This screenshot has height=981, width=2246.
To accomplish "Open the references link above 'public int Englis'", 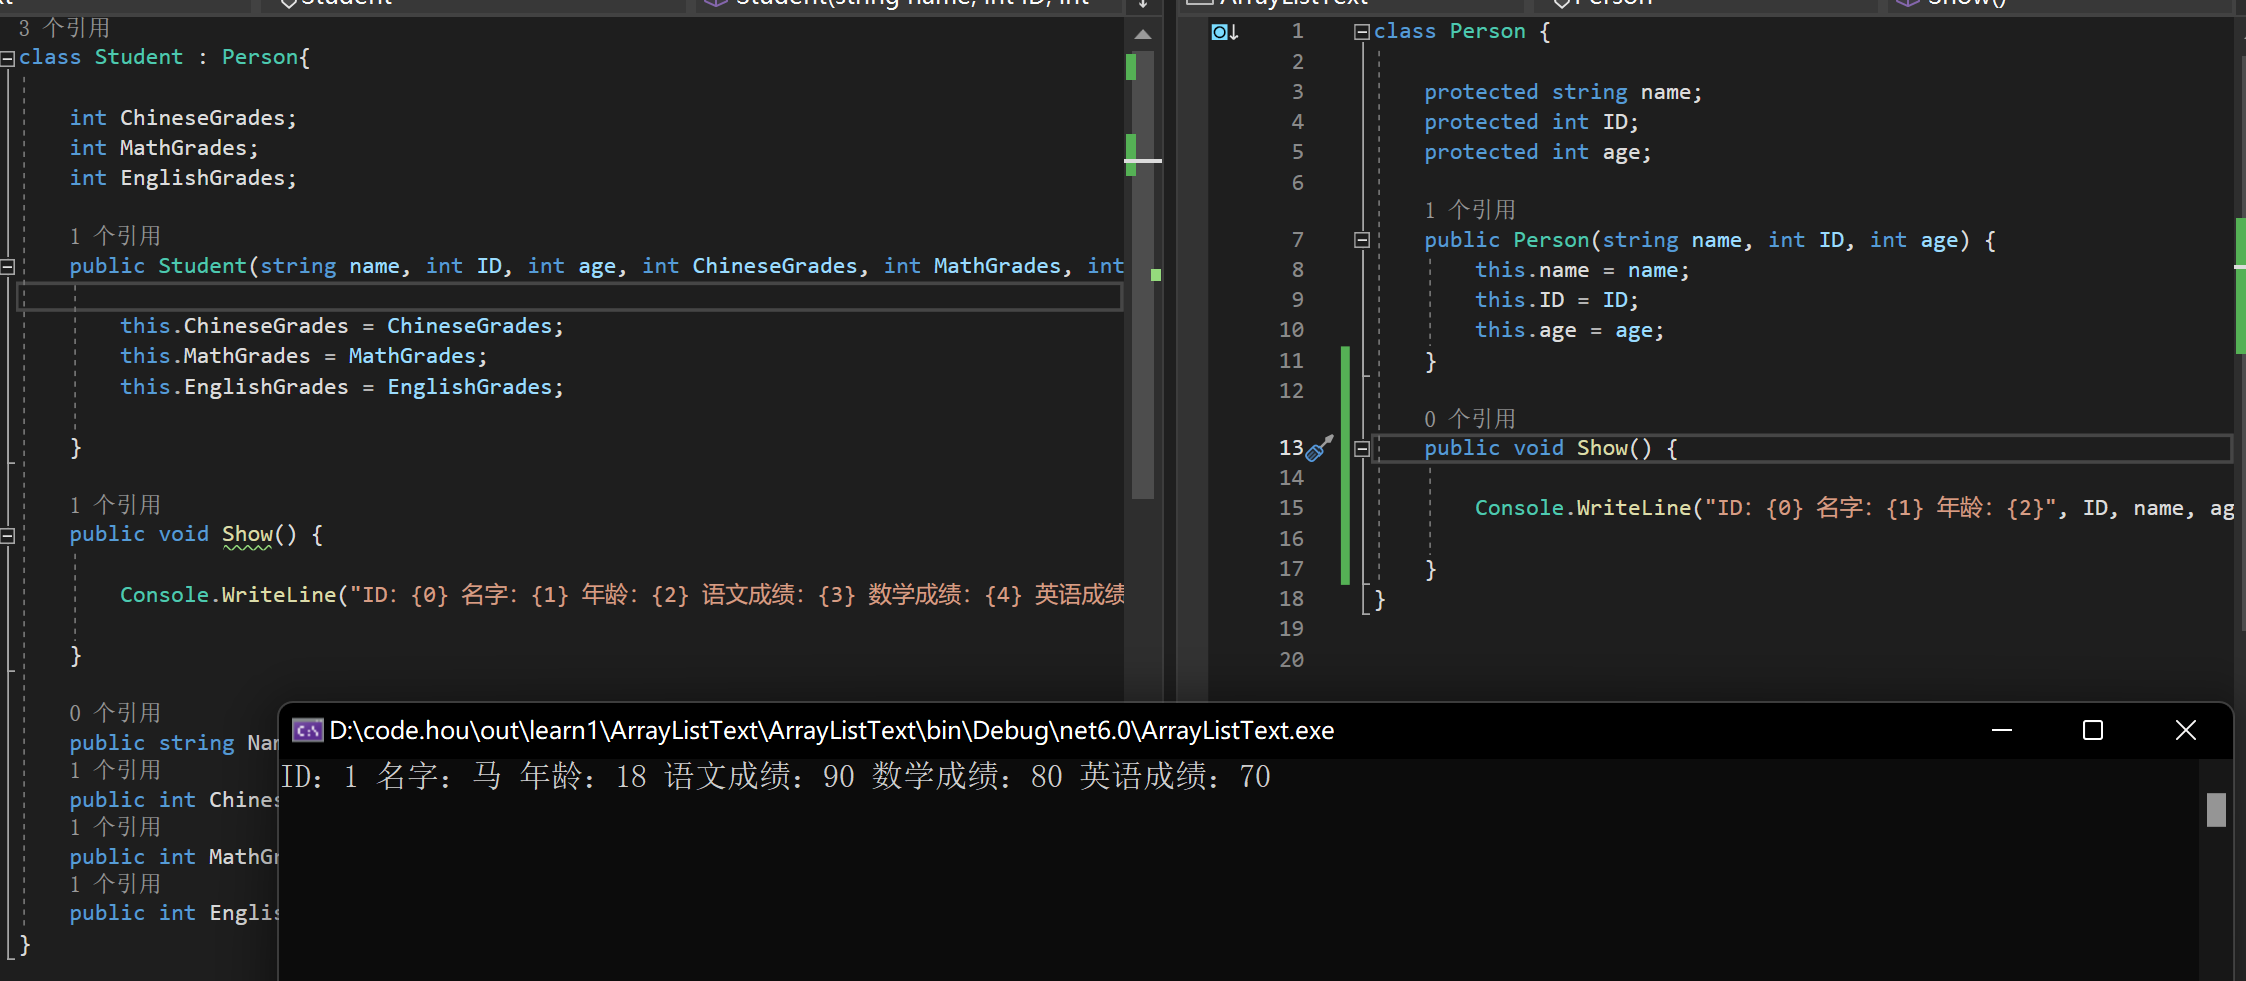I will pos(115,884).
